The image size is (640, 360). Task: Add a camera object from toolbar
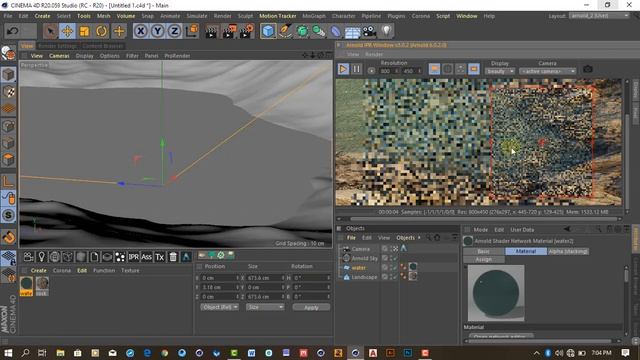click(369, 31)
